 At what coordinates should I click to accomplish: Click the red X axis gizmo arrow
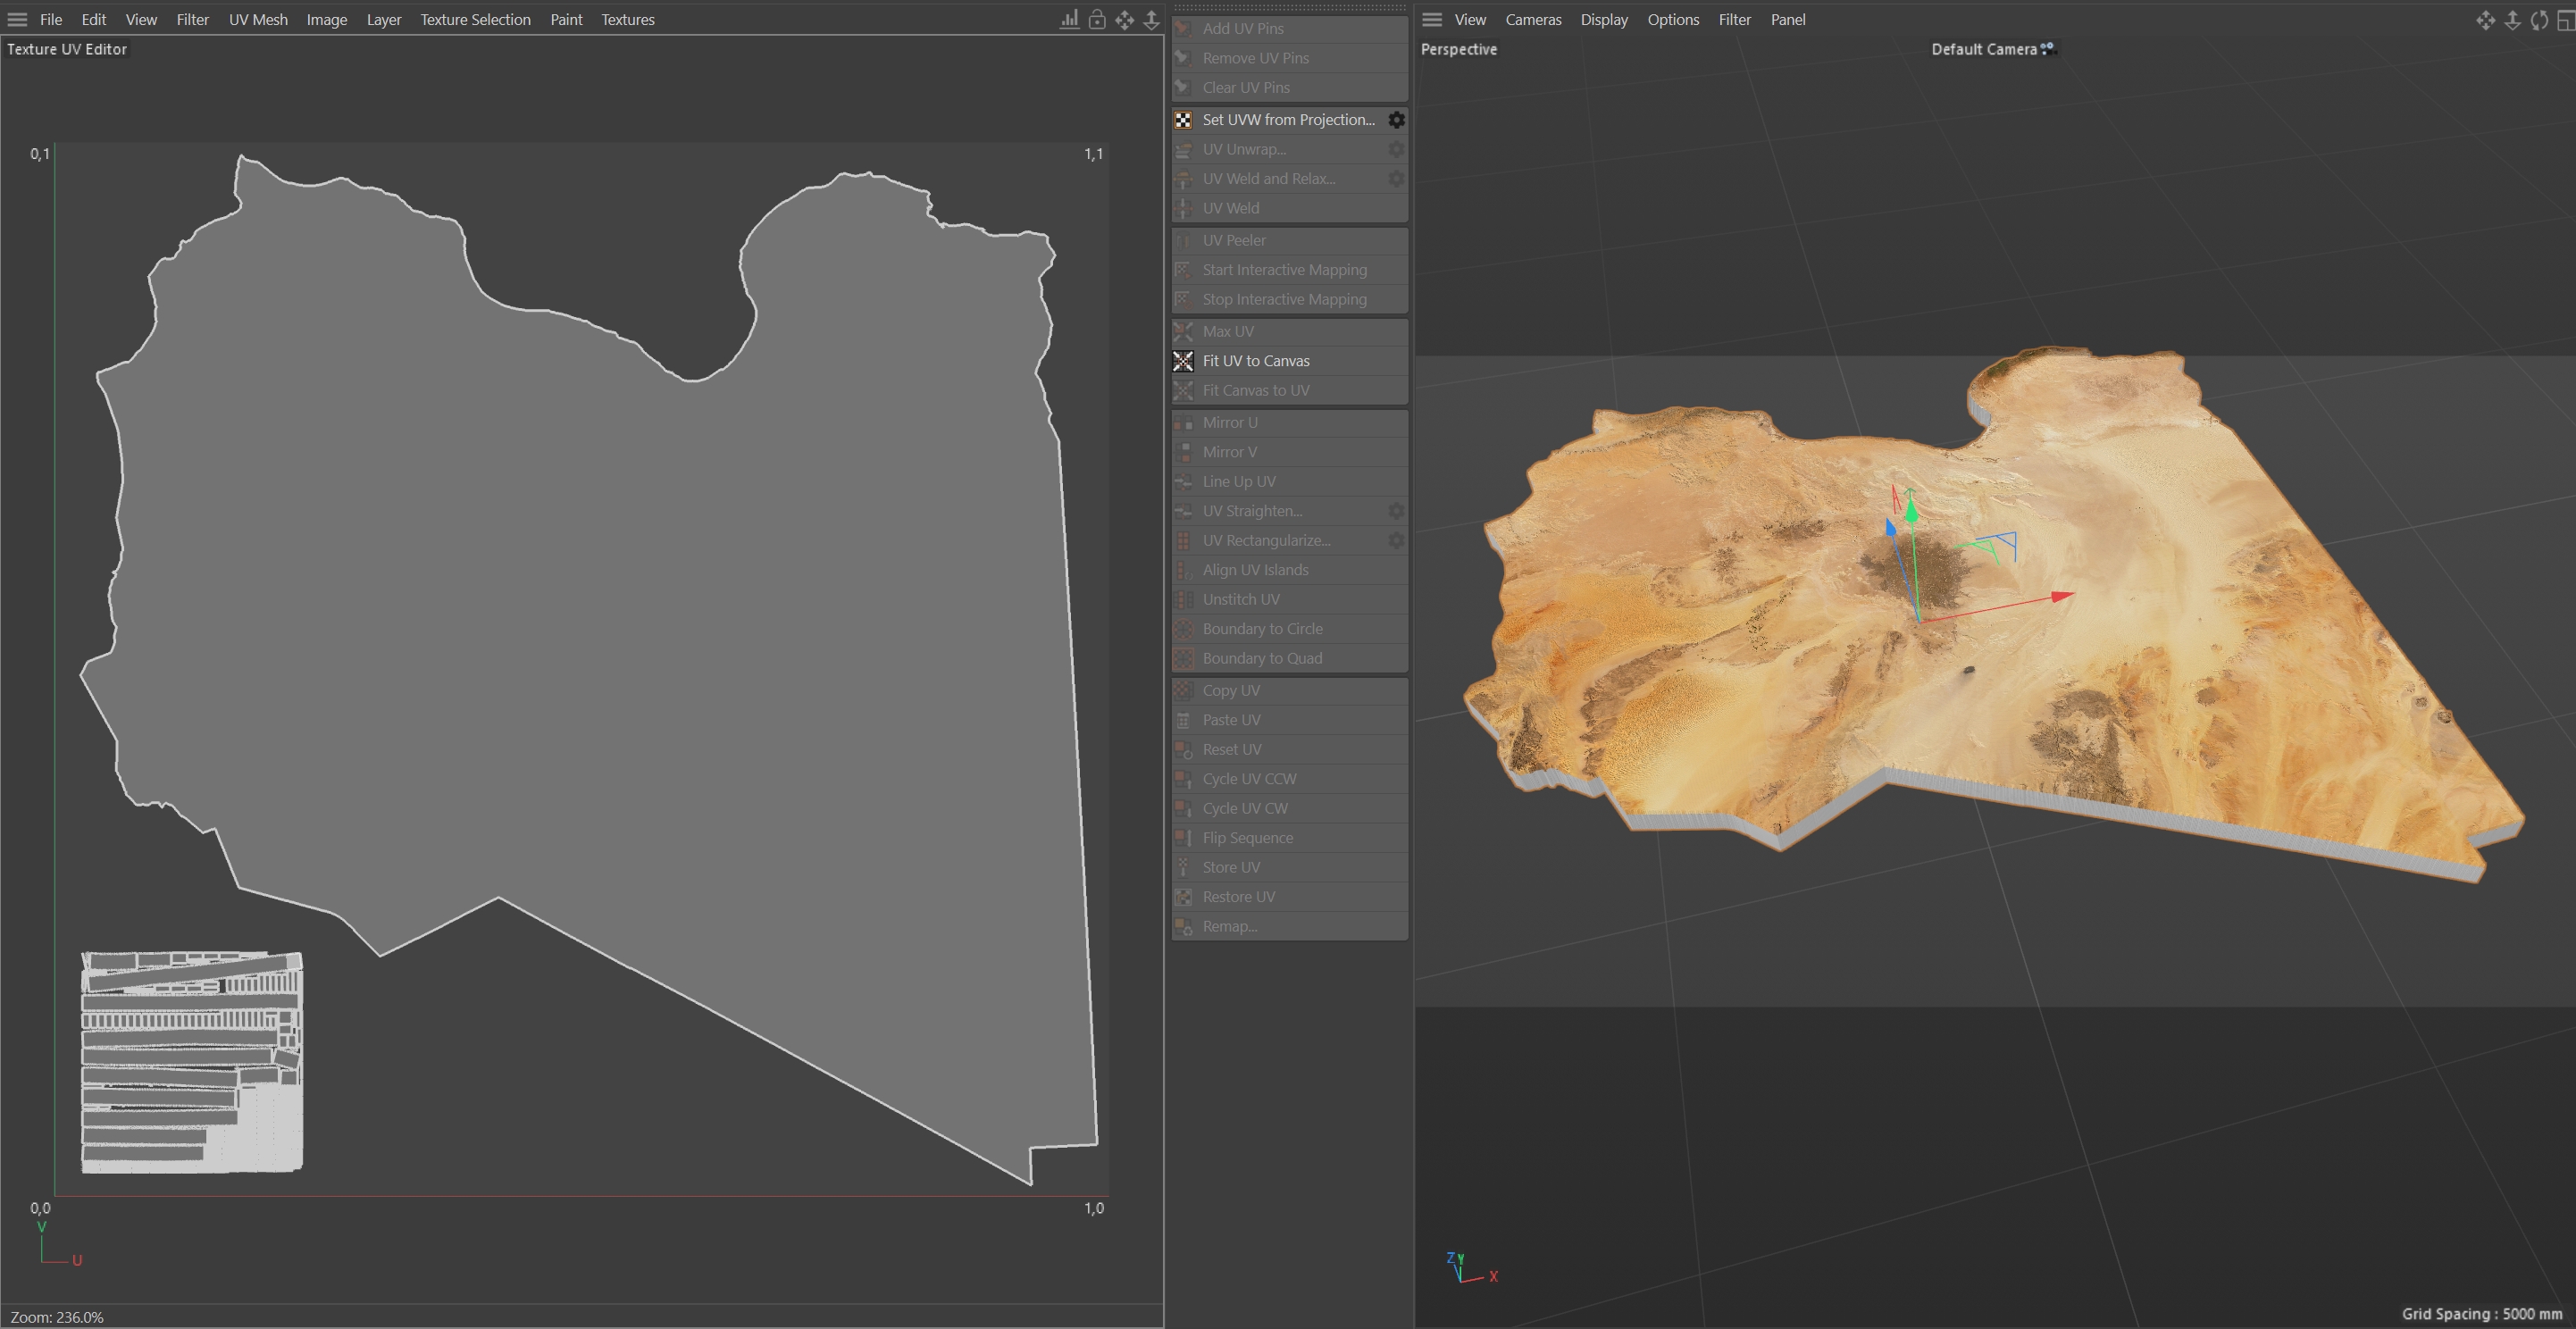[x=2061, y=597]
